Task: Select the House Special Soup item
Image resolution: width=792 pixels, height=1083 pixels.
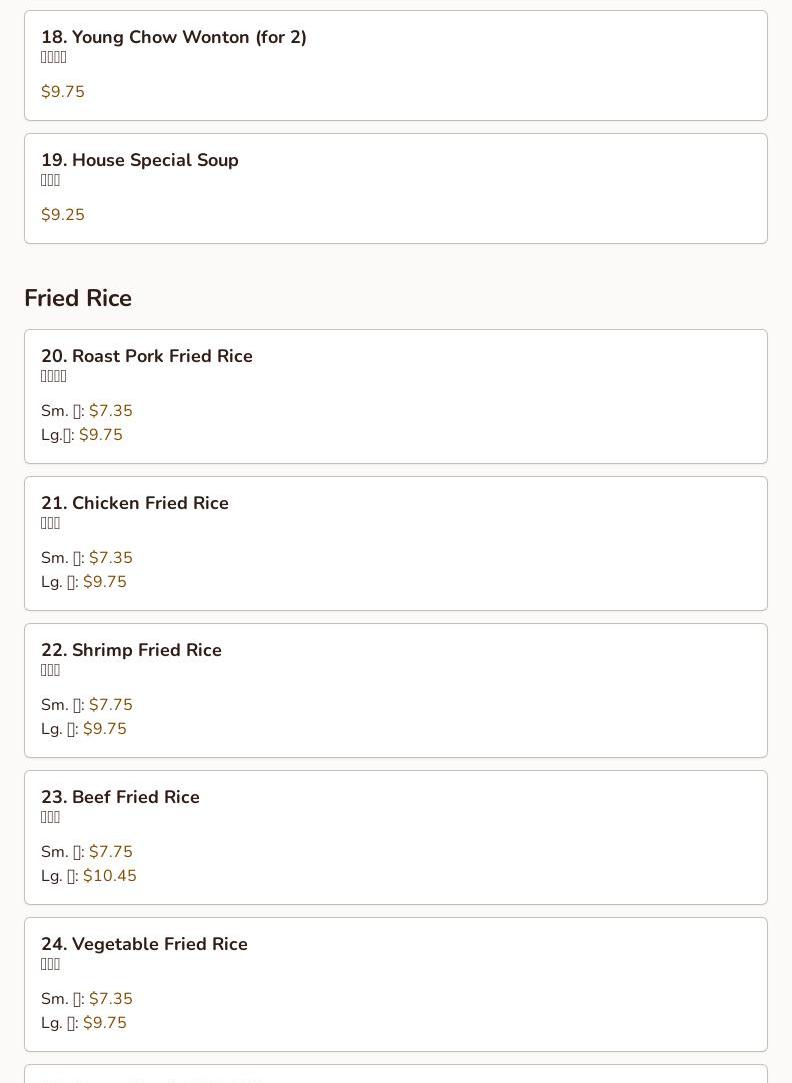Action: pos(155,160)
